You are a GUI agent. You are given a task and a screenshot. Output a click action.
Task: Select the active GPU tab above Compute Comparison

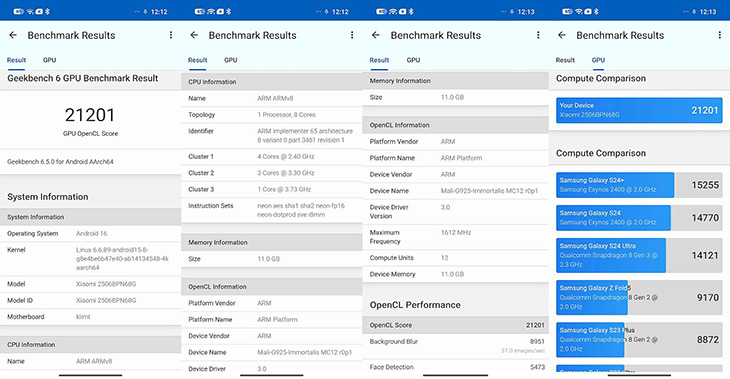(x=598, y=60)
